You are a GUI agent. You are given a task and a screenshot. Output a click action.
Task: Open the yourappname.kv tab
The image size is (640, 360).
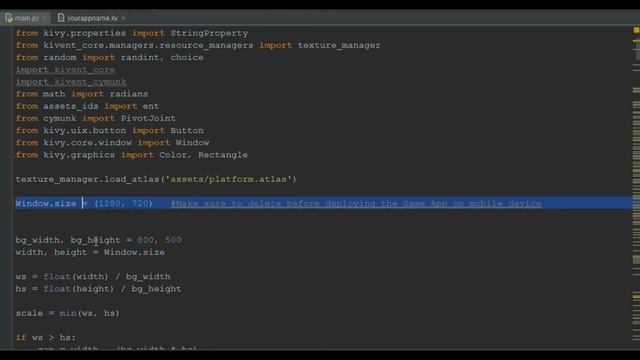tap(92, 18)
